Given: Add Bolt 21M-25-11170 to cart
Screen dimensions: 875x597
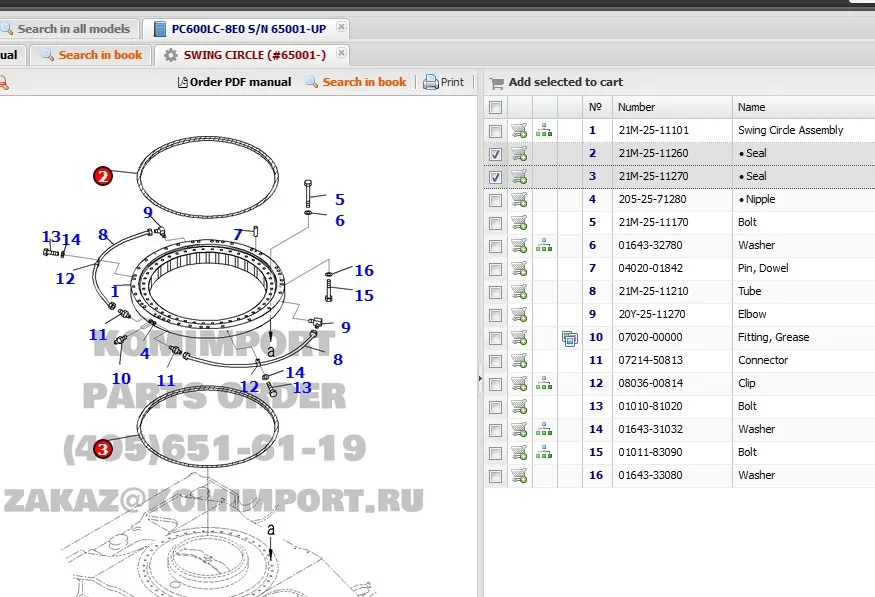Looking at the screenshot, I should tap(519, 223).
